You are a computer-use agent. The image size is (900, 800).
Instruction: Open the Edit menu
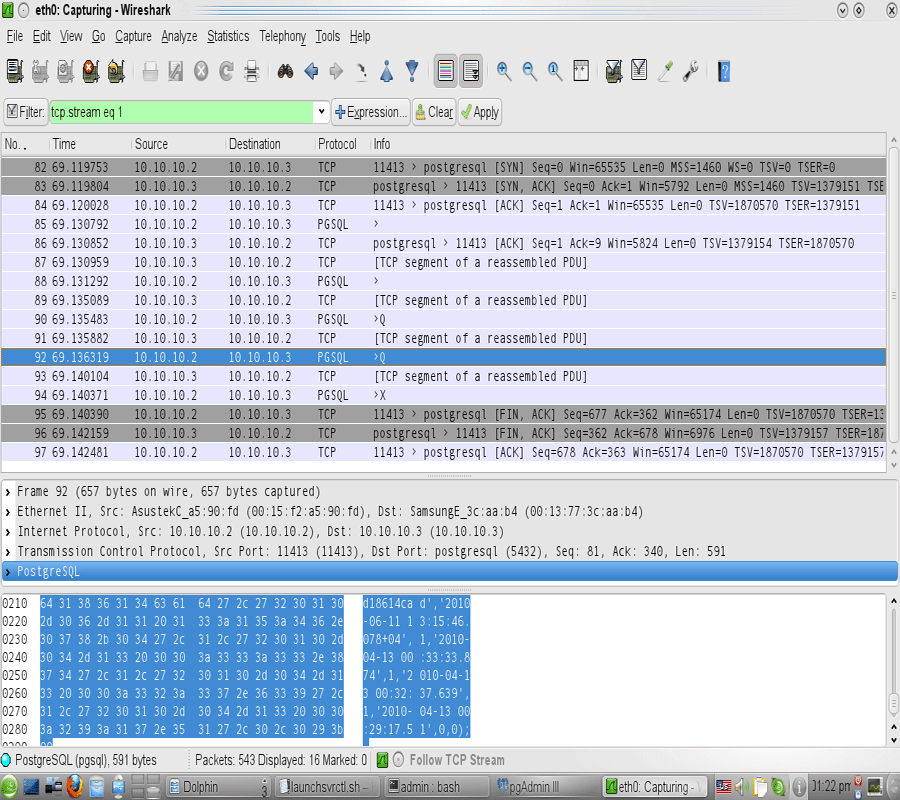41,36
